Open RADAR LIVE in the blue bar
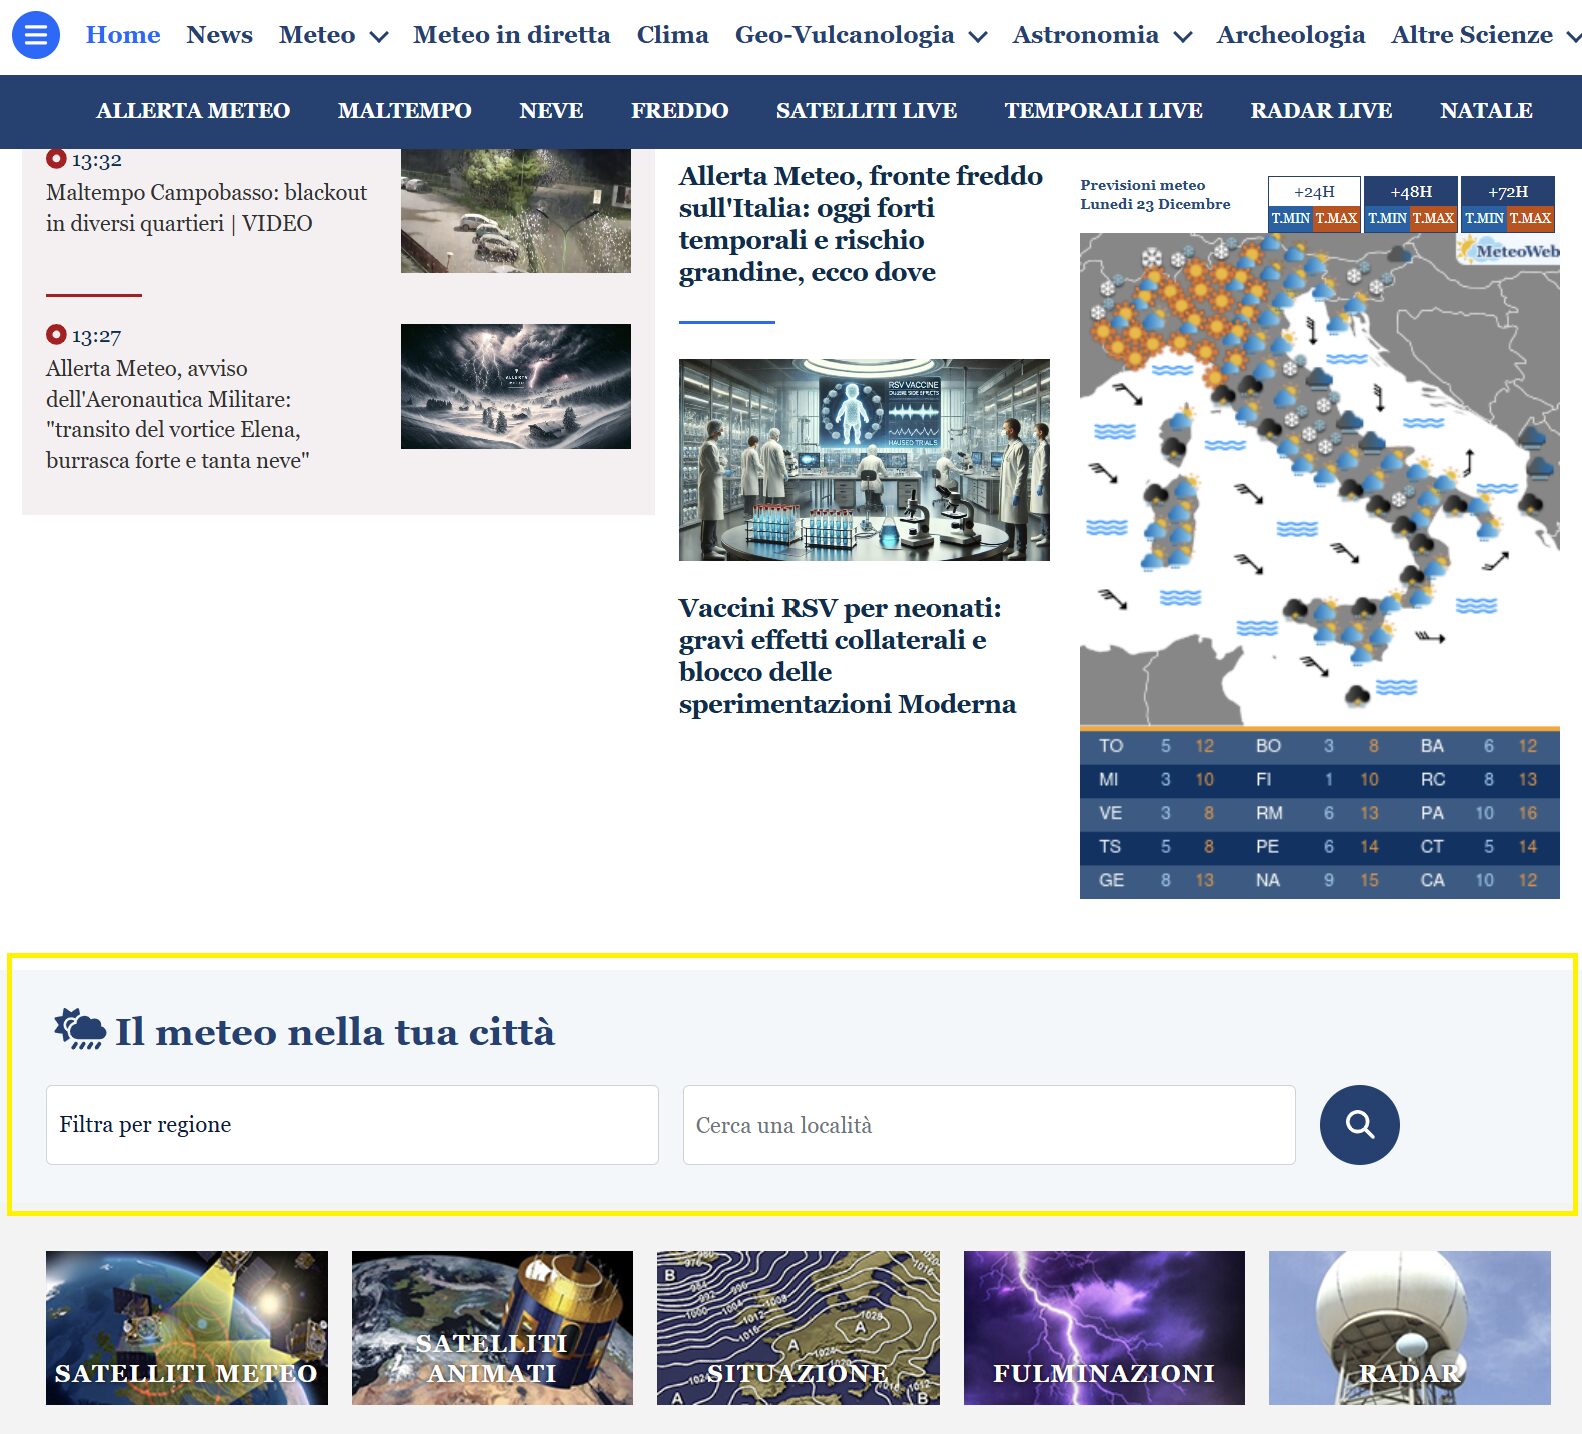This screenshot has height=1434, width=1582. coord(1321,111)
